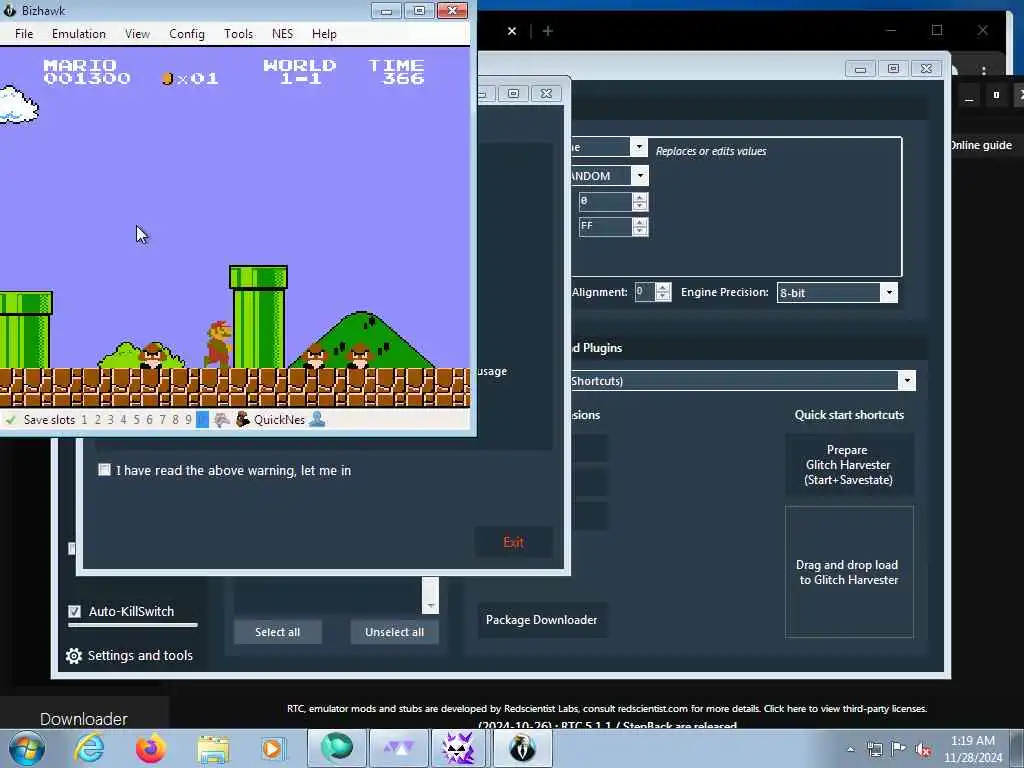Expand the RANDOM value dropdown
This screenshot has height=768, width=1024.
coord(640,176)
